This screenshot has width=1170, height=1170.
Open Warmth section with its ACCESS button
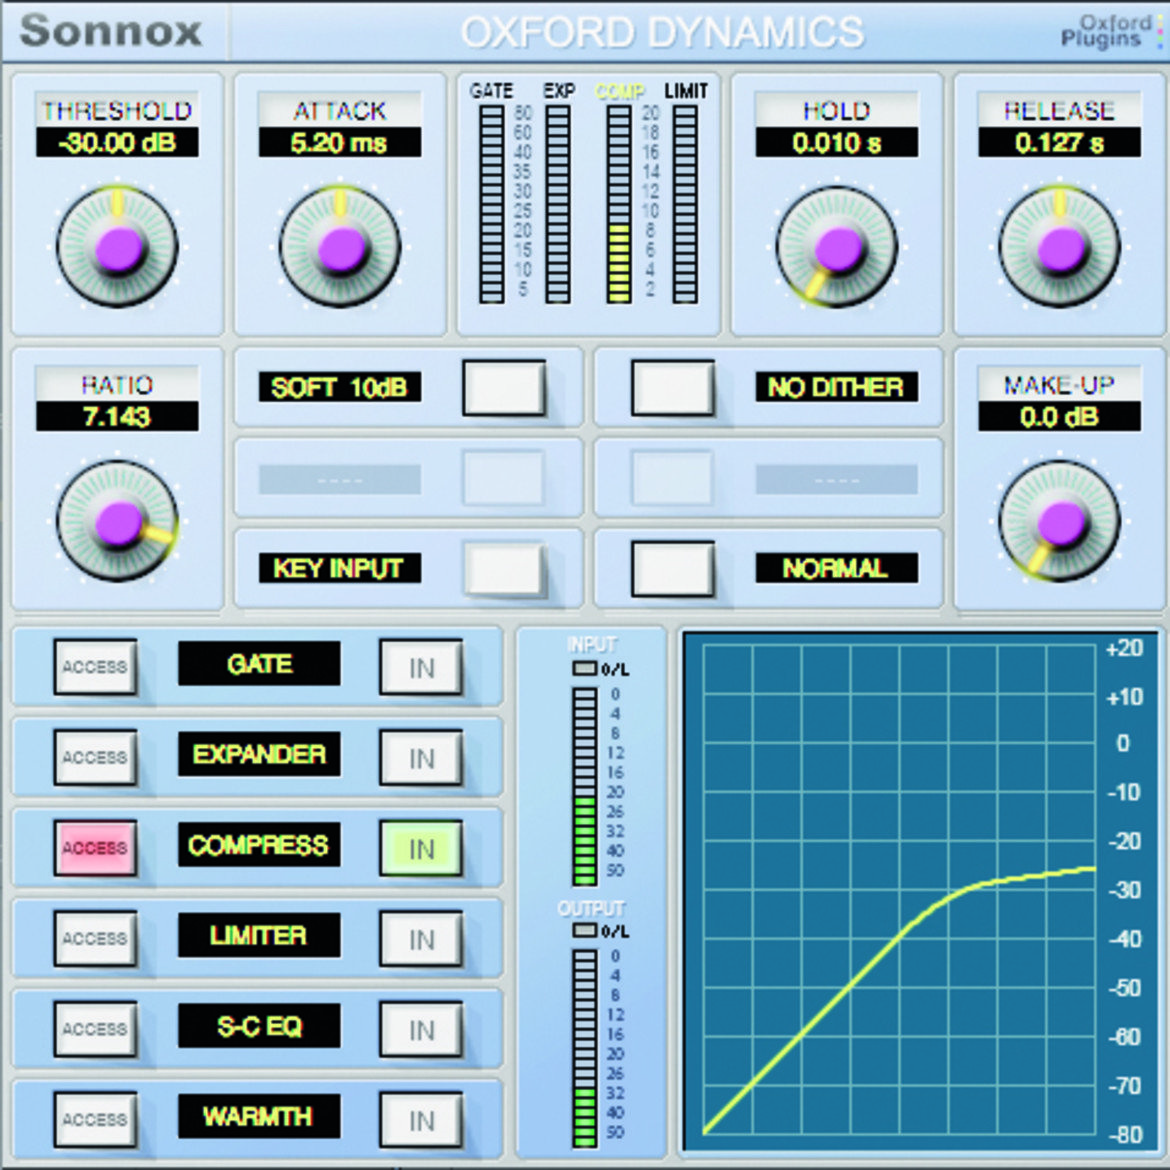pyautogui.click(x=95, y=1120)
